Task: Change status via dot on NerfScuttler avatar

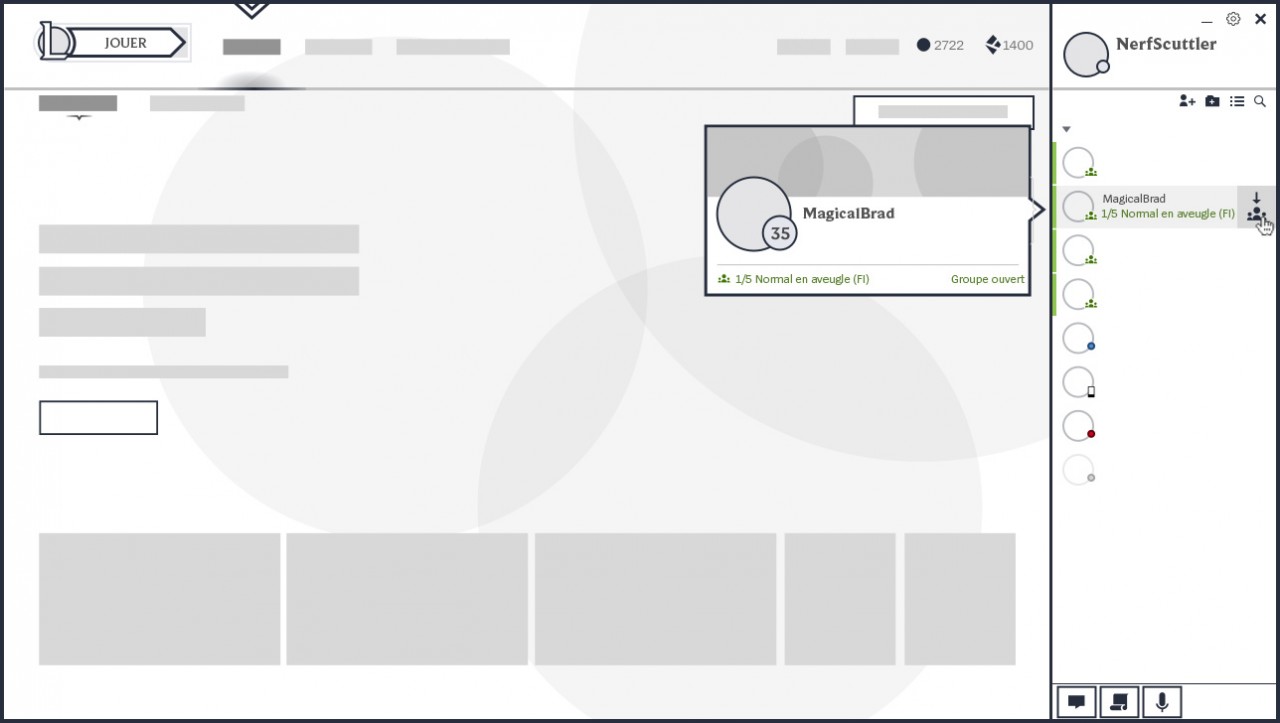Action: click(x=1103, y=67)
